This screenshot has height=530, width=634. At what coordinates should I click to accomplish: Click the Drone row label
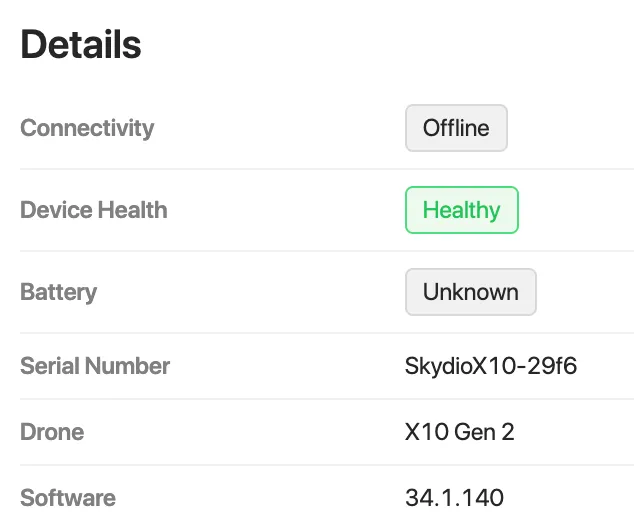(x=52, y=432)
